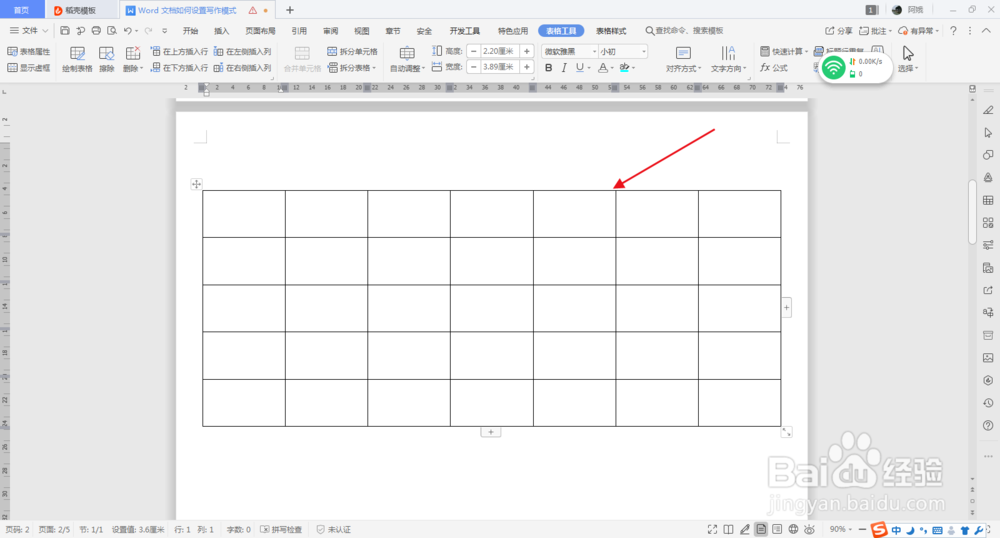Insert a column to the left (在左侧插入列)
The height and width of the screenshot is (538, 1000).
coord(242,52)
